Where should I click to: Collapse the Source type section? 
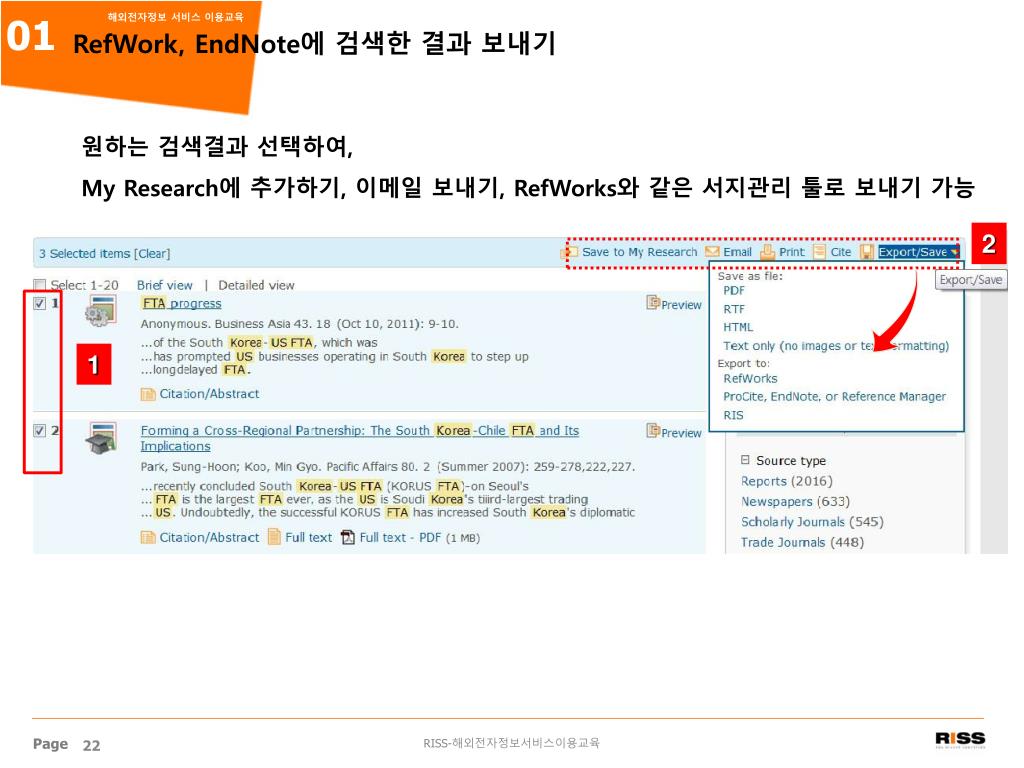[x=745, y=460]
